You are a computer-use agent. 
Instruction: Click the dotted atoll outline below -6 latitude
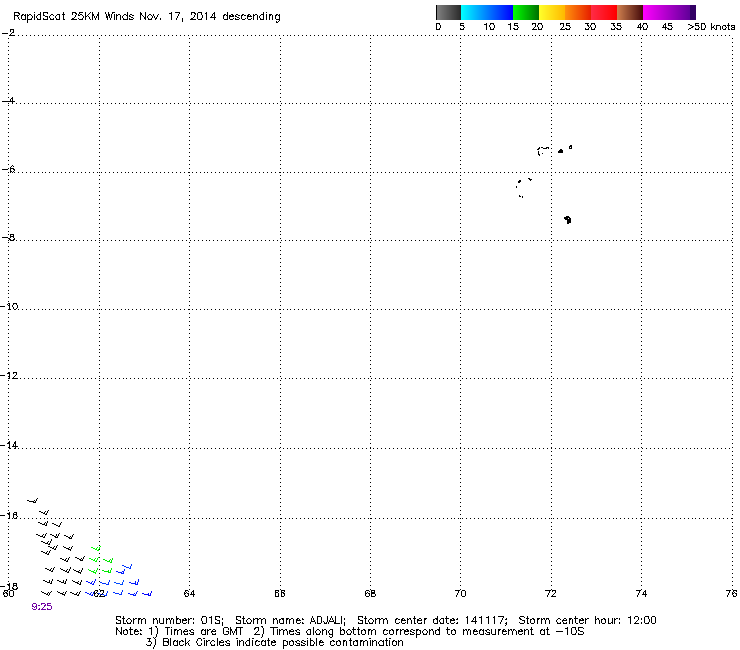coord(523,187)
